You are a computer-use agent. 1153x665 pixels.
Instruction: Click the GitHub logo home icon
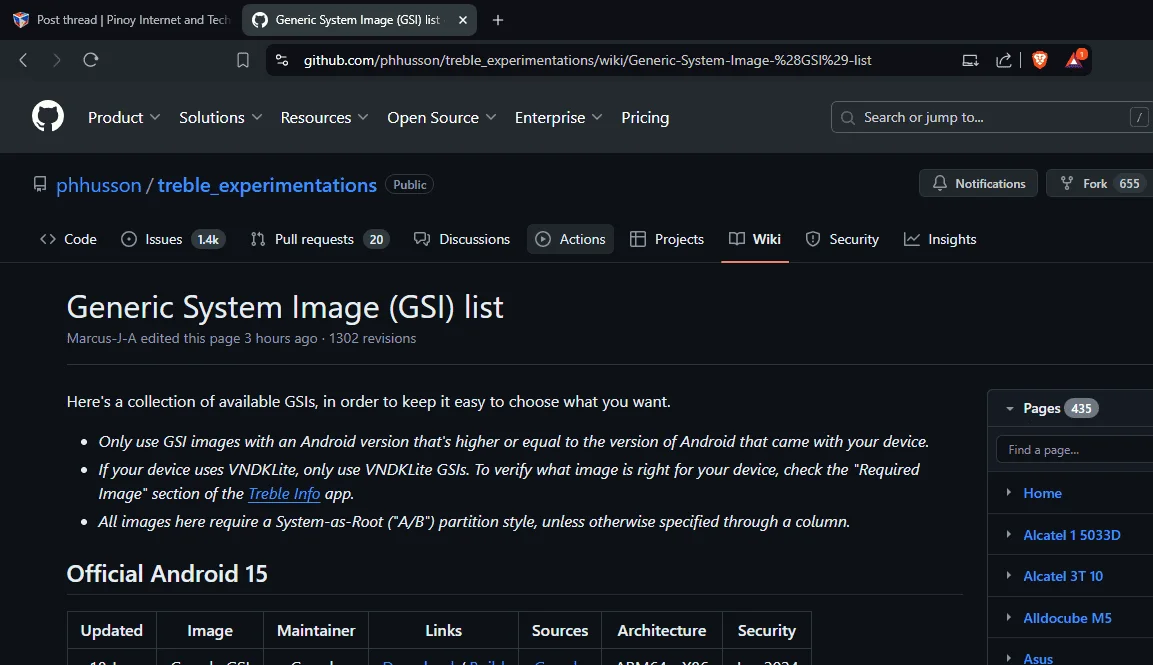pos(48,117)
